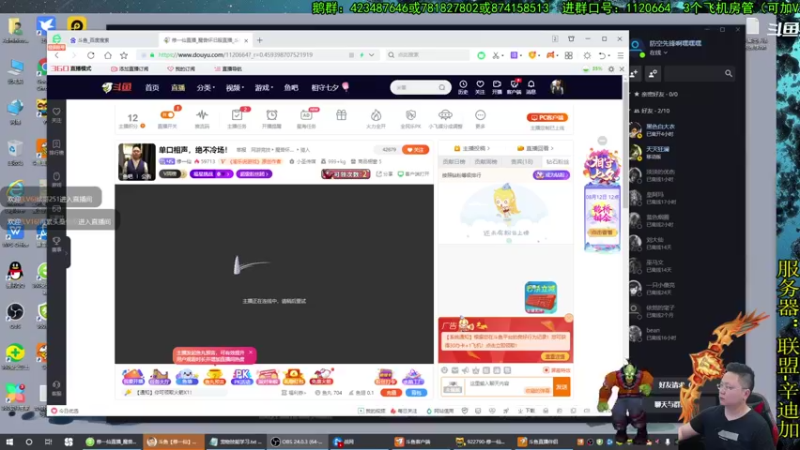Click the blue backpack button under player
This screenshot has height=450, width=800.
(416, 393)
